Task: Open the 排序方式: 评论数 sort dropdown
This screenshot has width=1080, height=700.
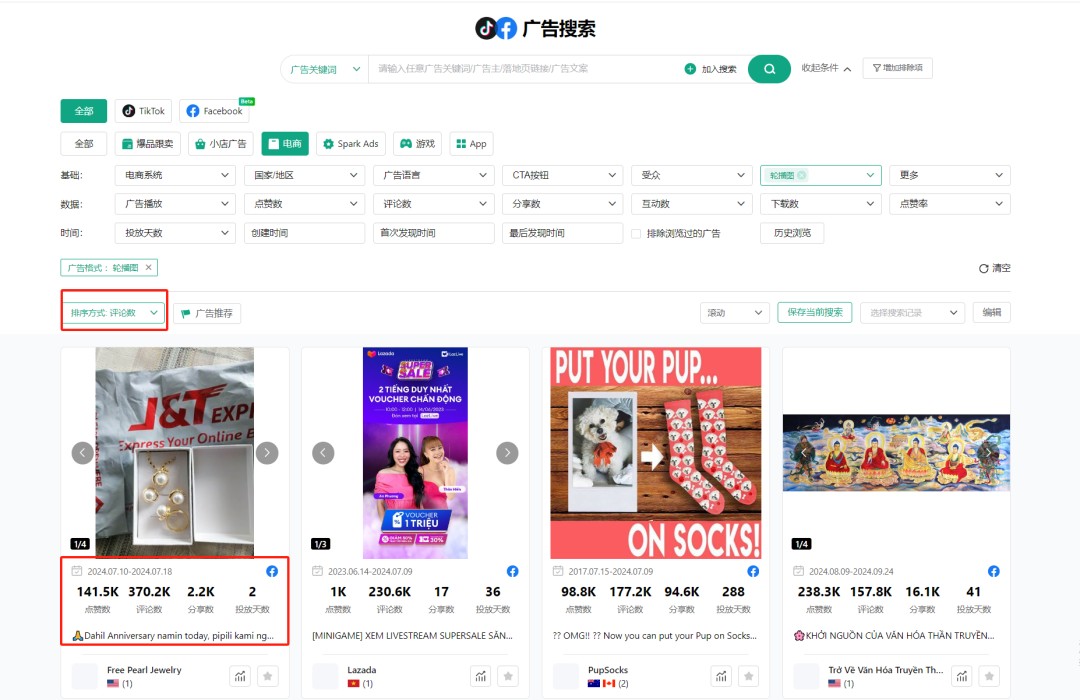Action: click(114, 313)
